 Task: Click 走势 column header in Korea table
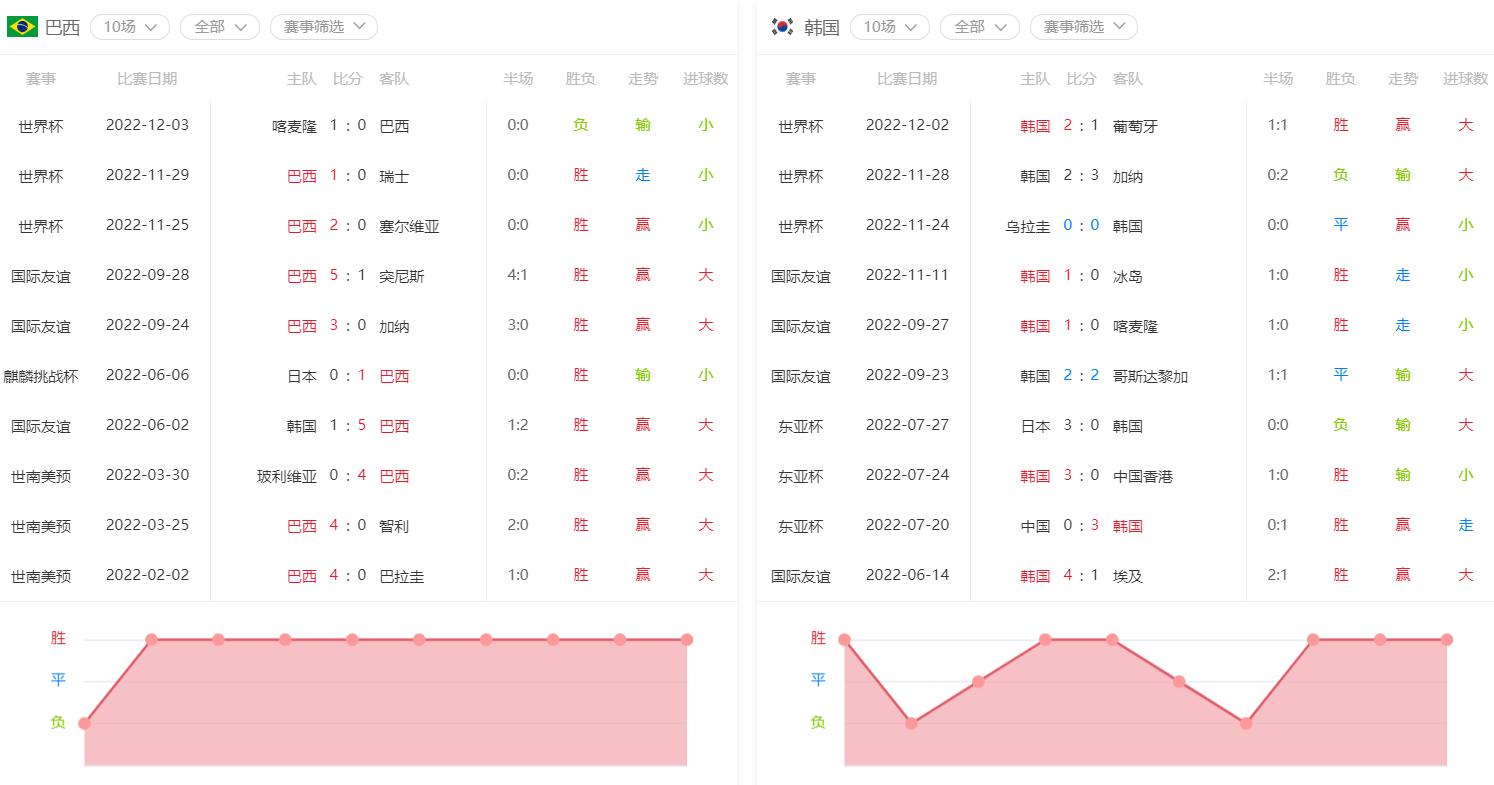[x=1402, y=79]
